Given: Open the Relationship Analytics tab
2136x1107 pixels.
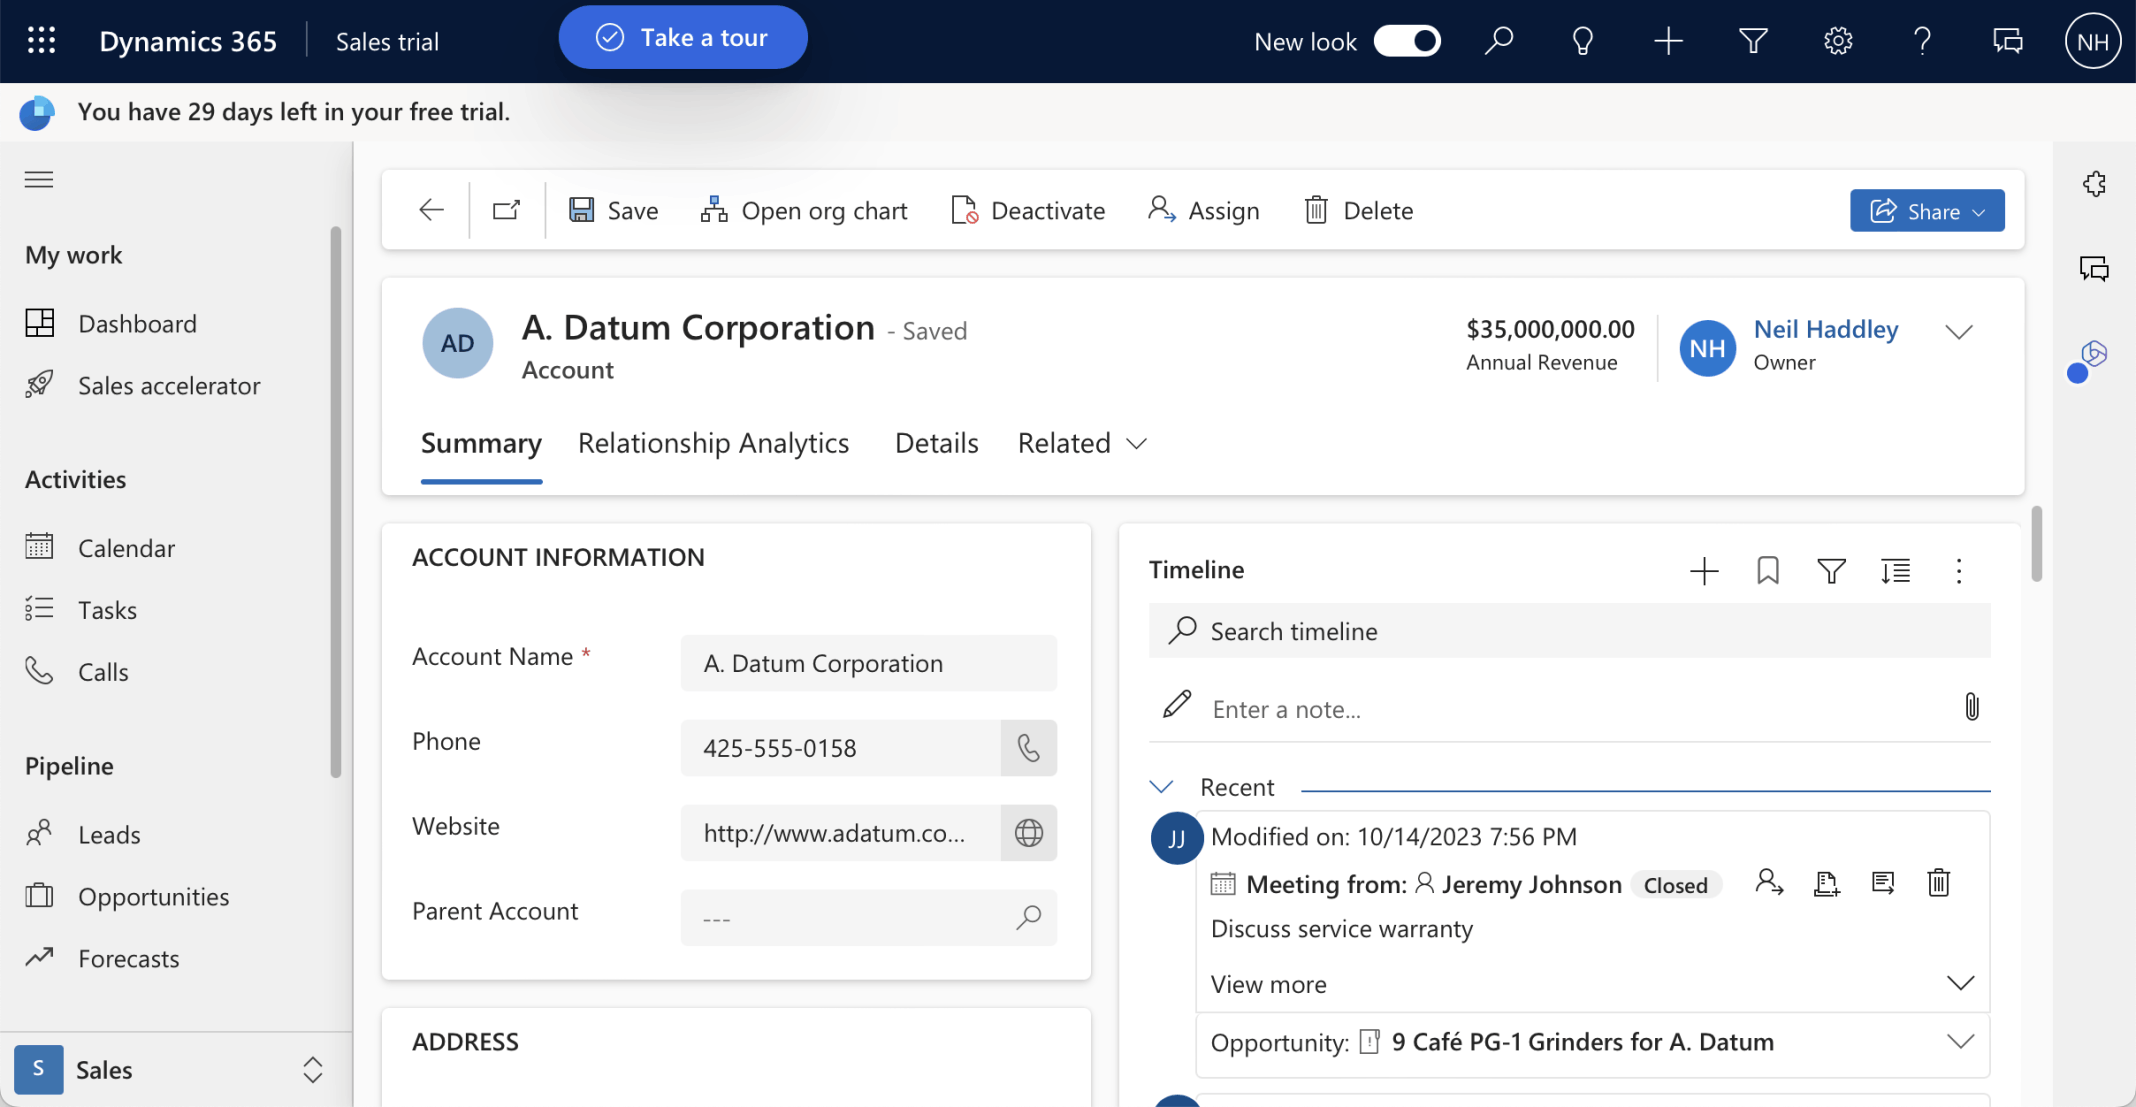Looking at the screenshot, I should (713, 443).
